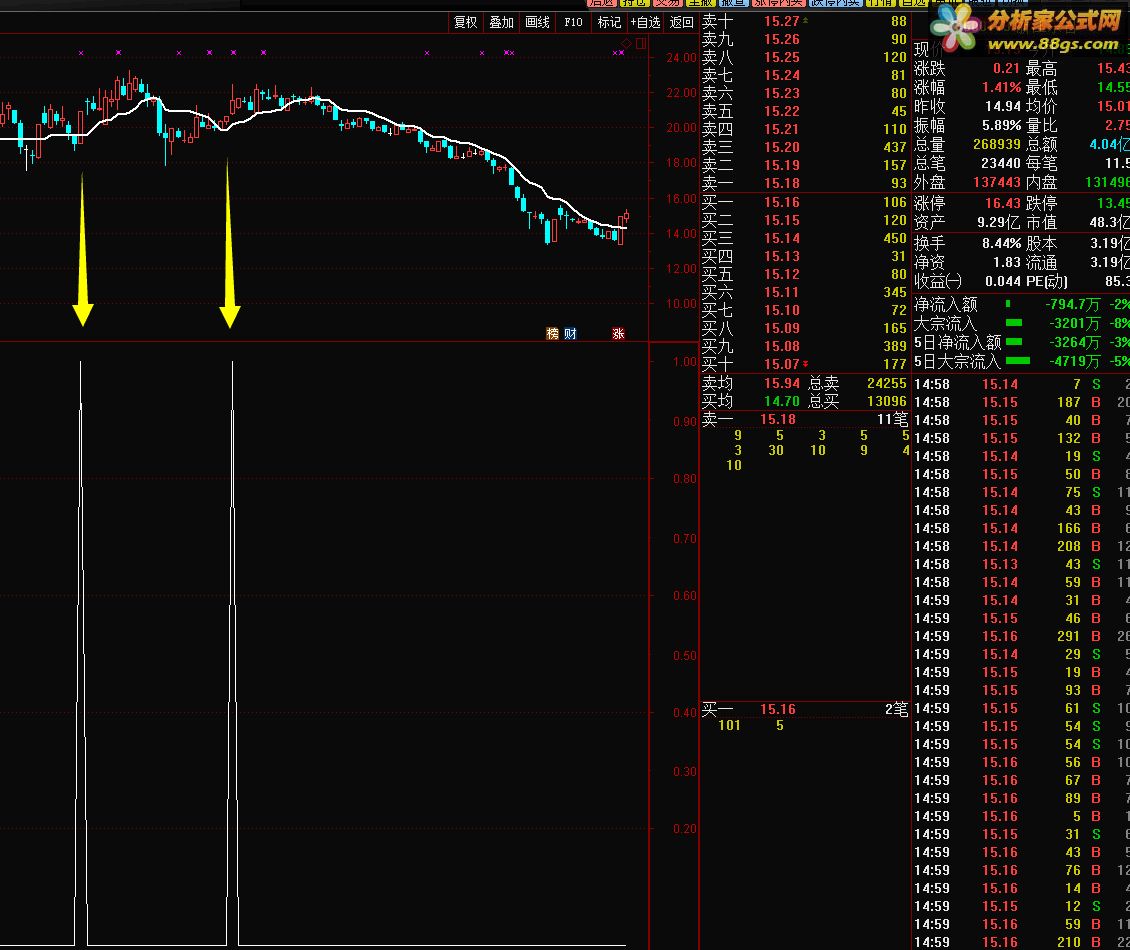Click the 大宗流入 -3201万 row

click(1020, 323)
